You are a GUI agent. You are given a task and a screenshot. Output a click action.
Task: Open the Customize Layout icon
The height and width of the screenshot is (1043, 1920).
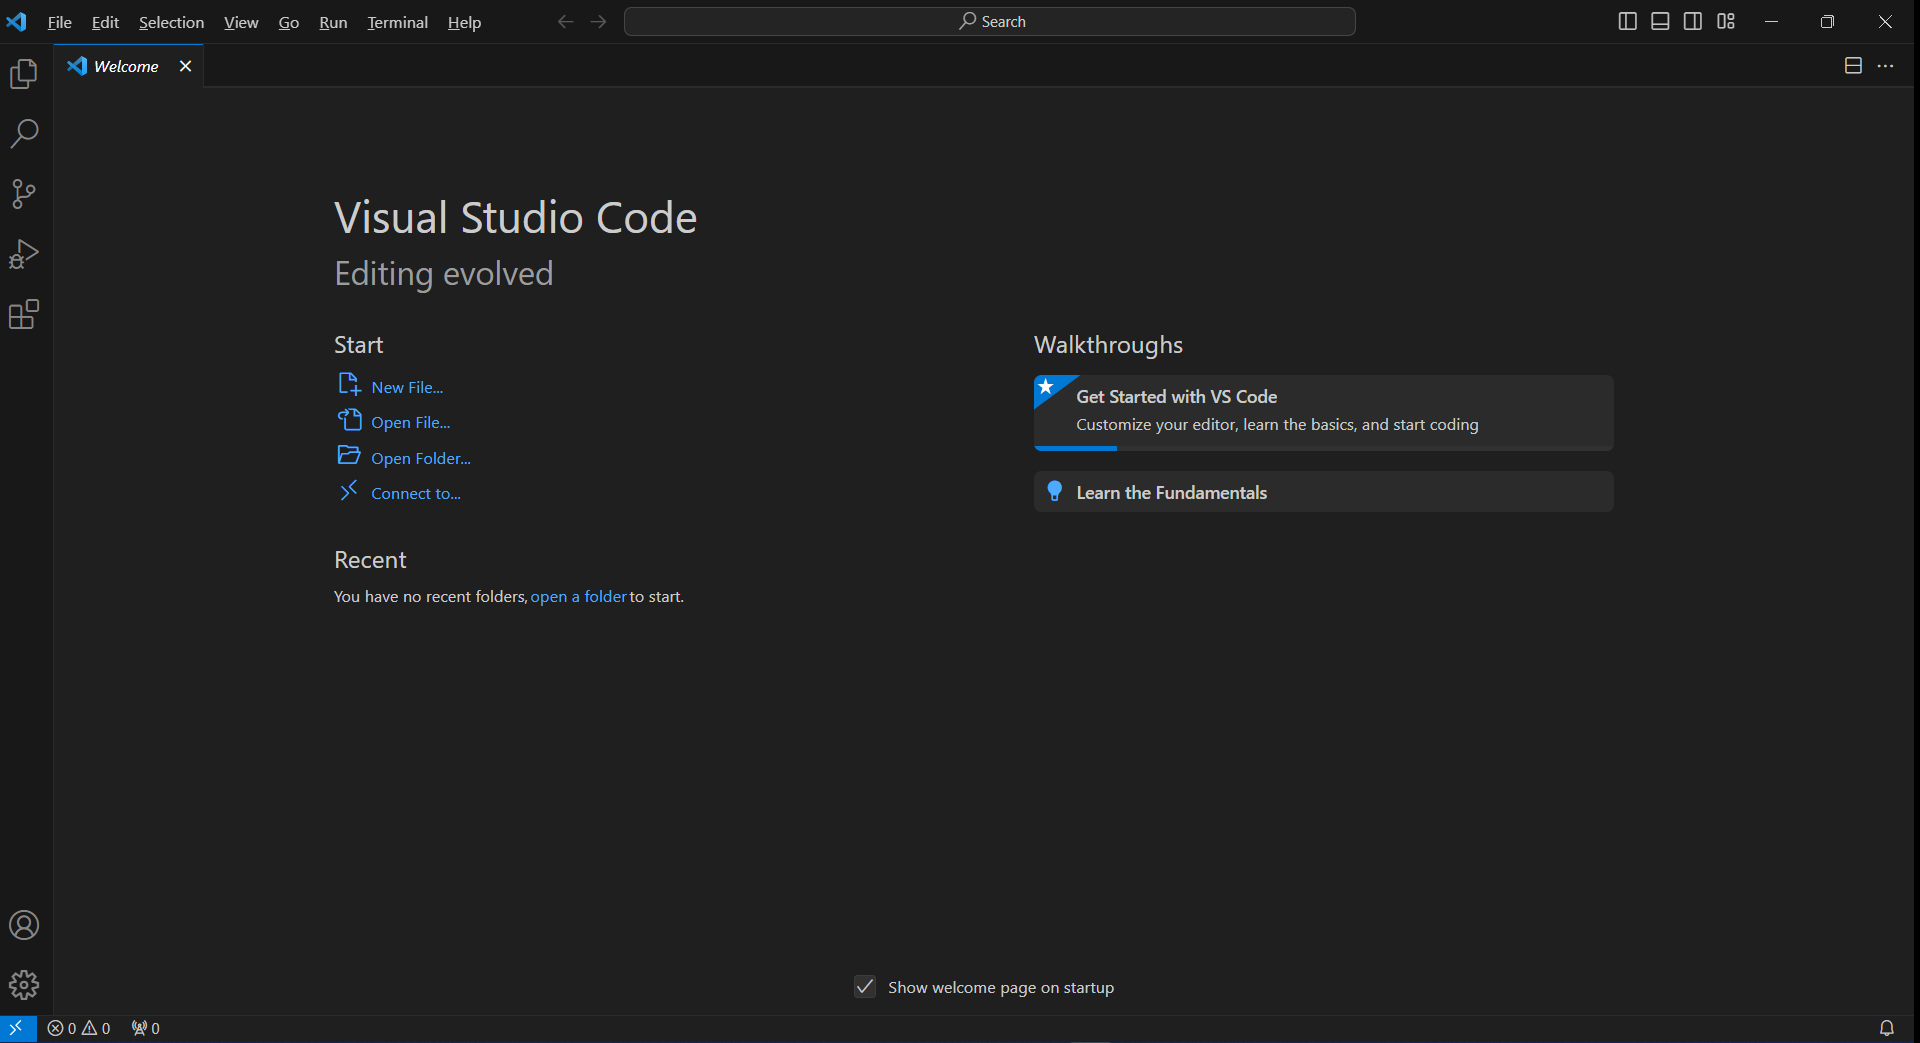(x=1726, y=21)
